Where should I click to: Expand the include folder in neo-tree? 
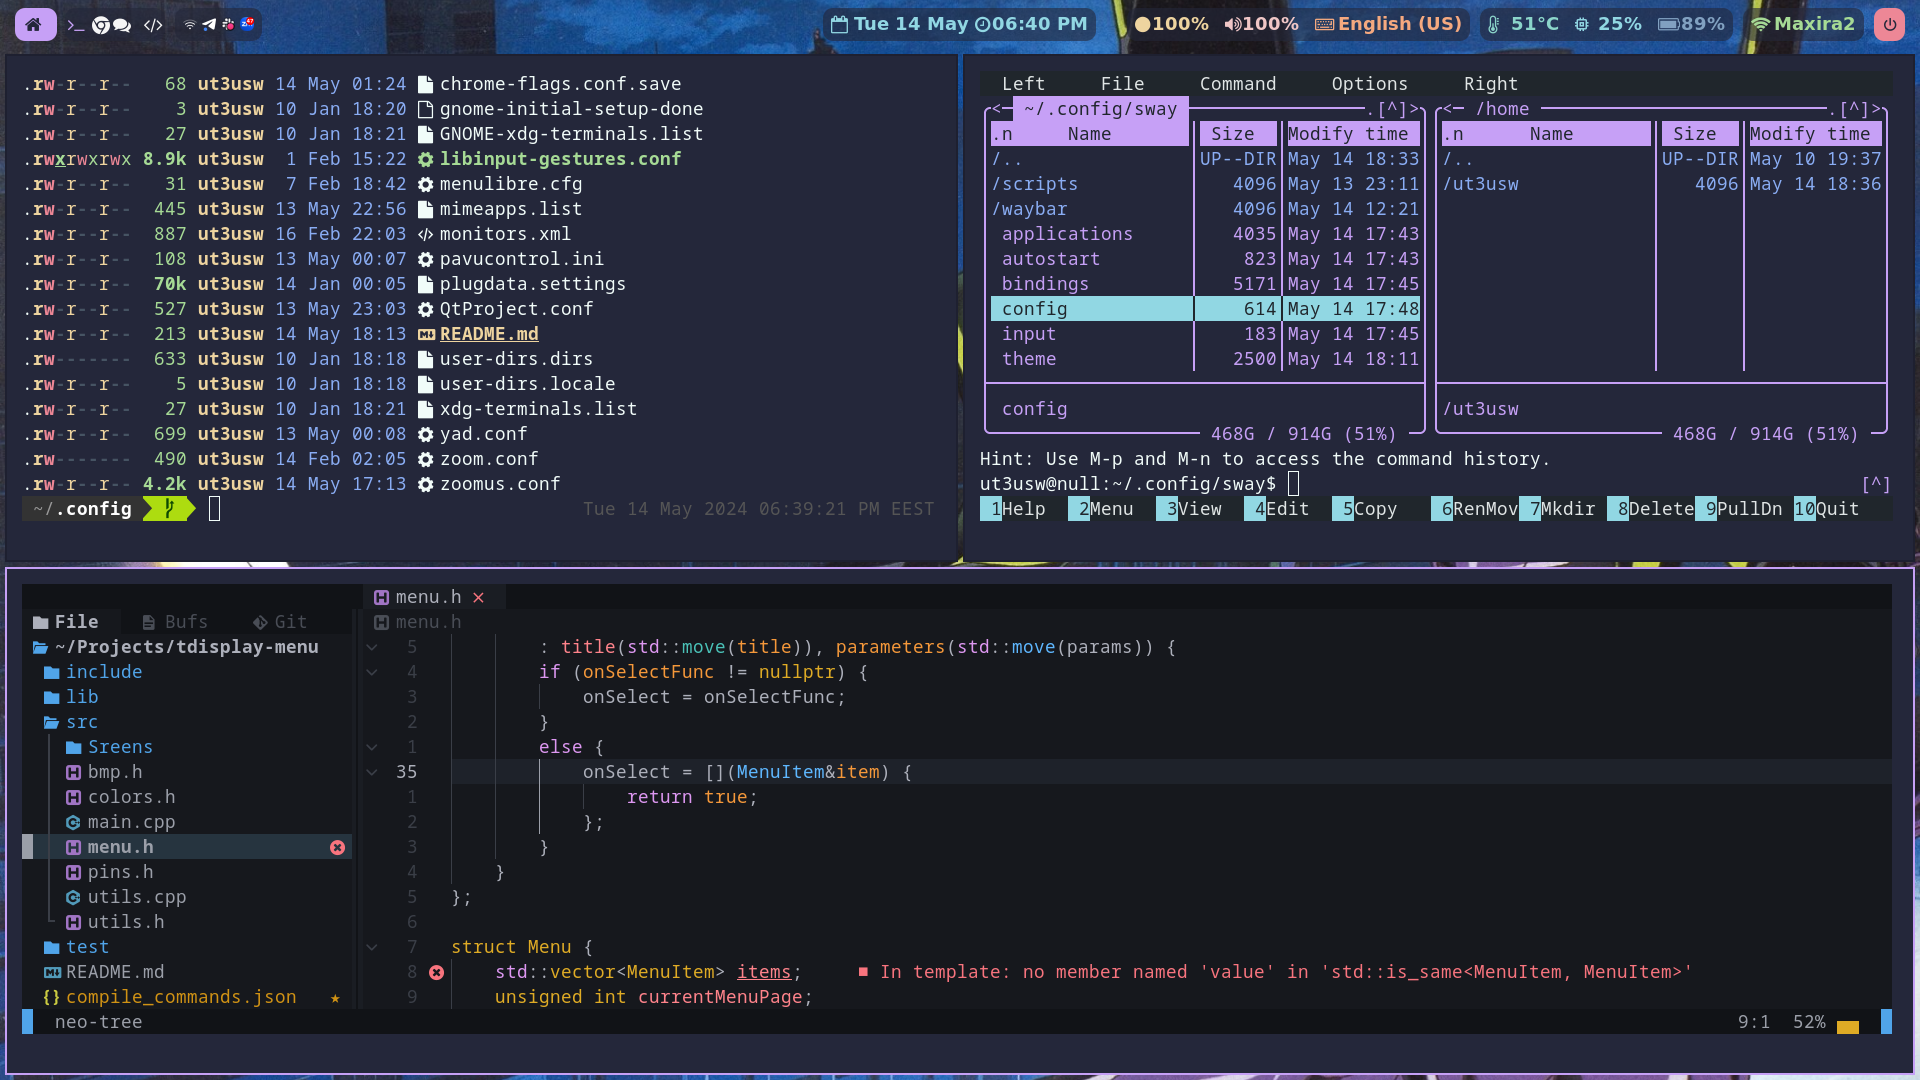tap(103, 671)
